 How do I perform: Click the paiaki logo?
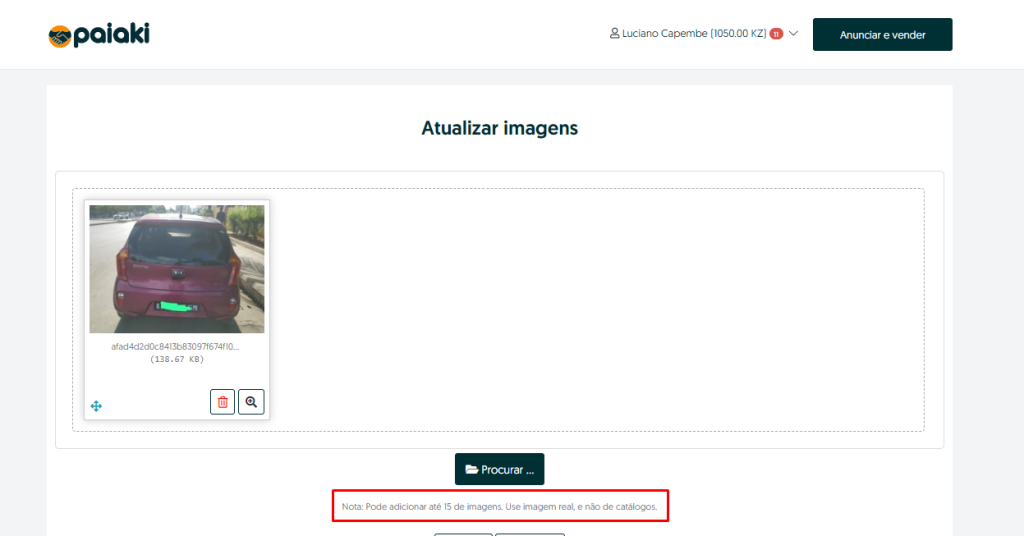click(x=99, y=35)
